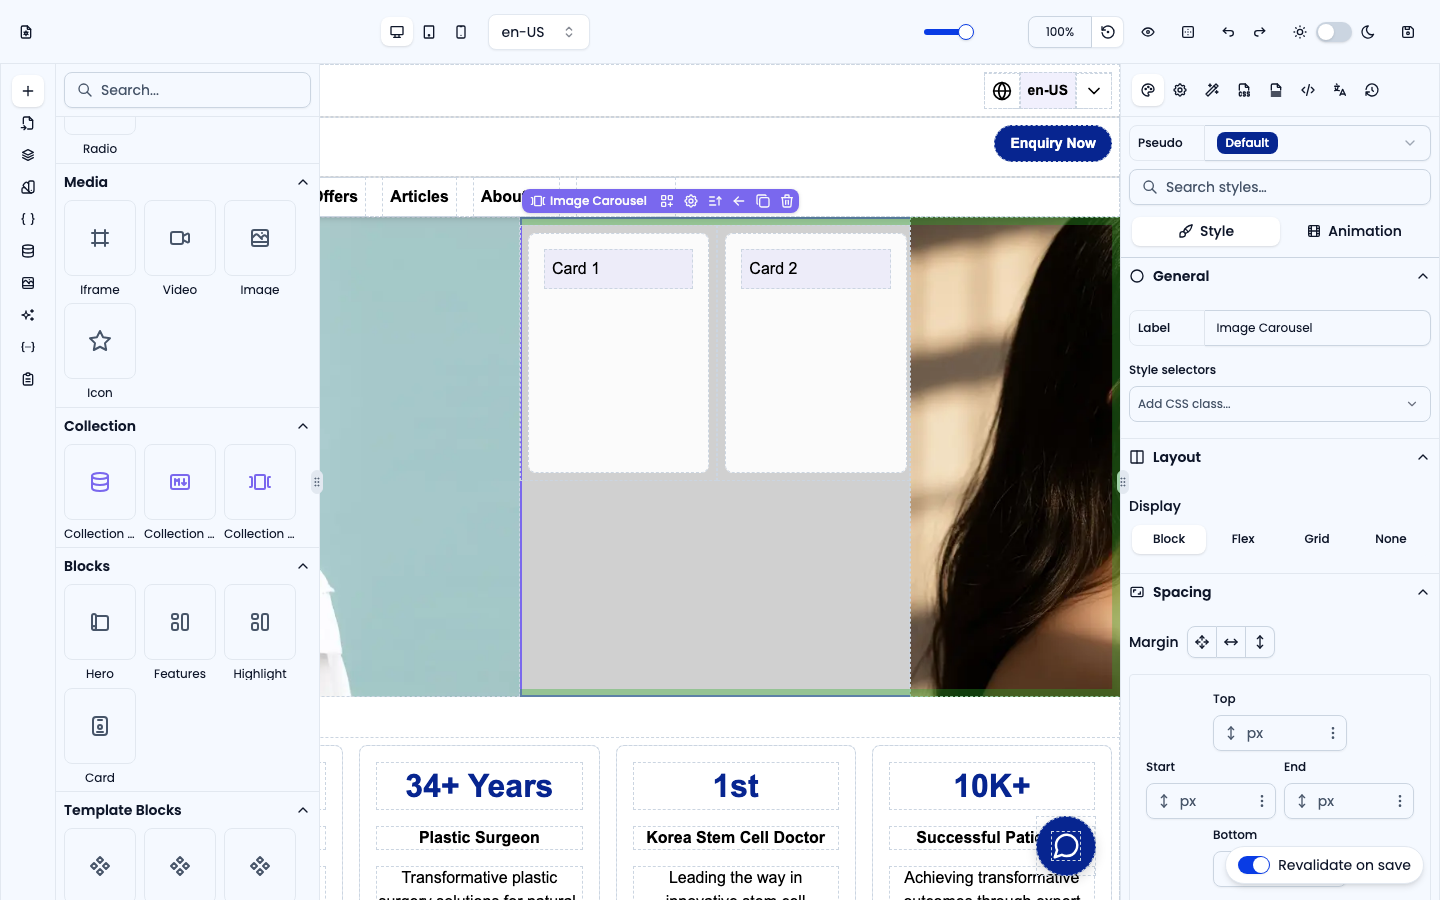Image resolution: width=1440 pixels, height=900 pixels.
Task: Open the Add CSS class dropdown
Action: 1280,404
